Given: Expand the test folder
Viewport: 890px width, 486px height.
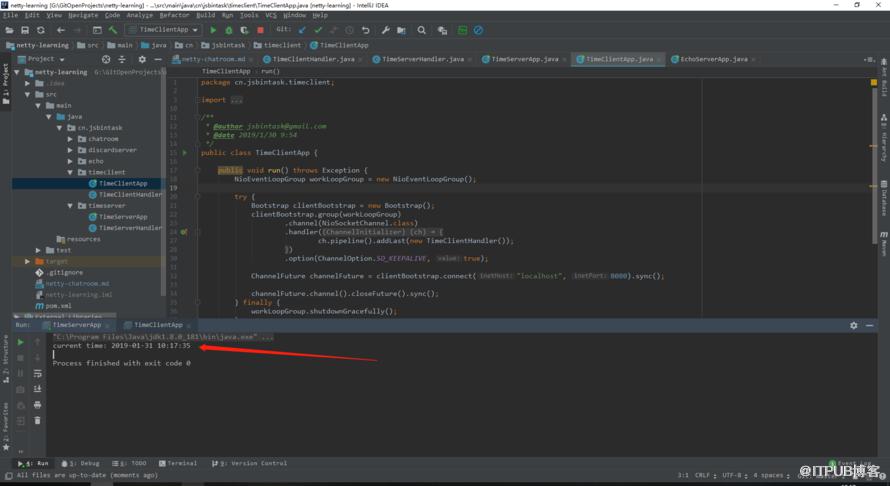Looking at the screenshot, I should (x=38, y=250).
